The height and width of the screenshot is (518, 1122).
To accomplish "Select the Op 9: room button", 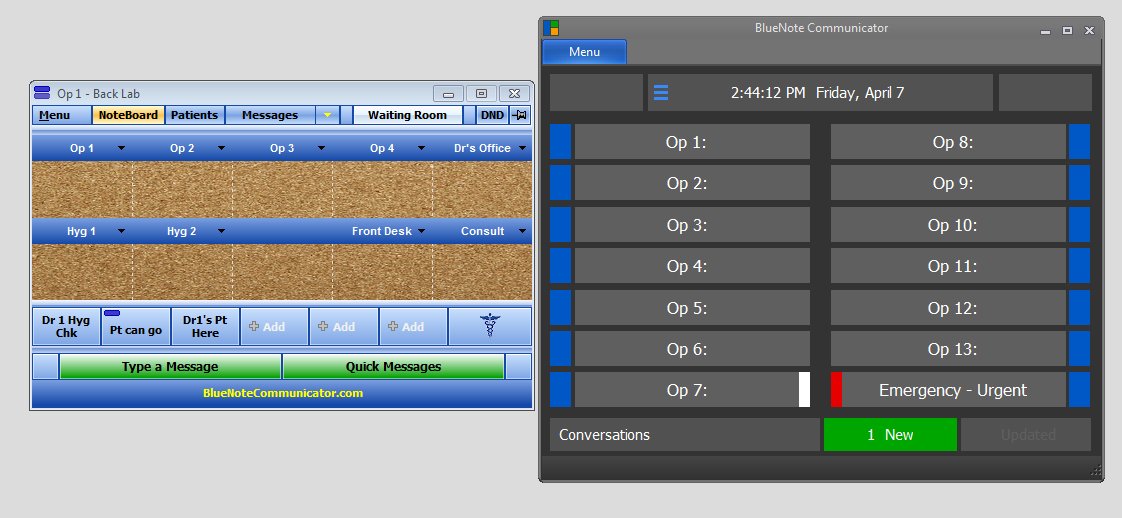I will [948, 183].
